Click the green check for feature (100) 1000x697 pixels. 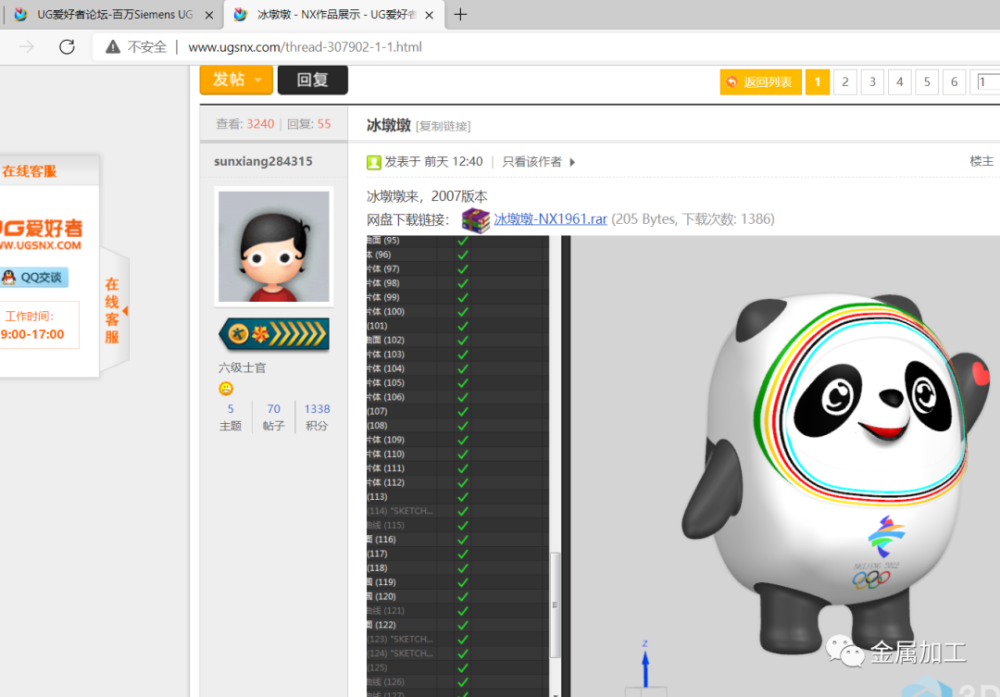click(463, 312)
